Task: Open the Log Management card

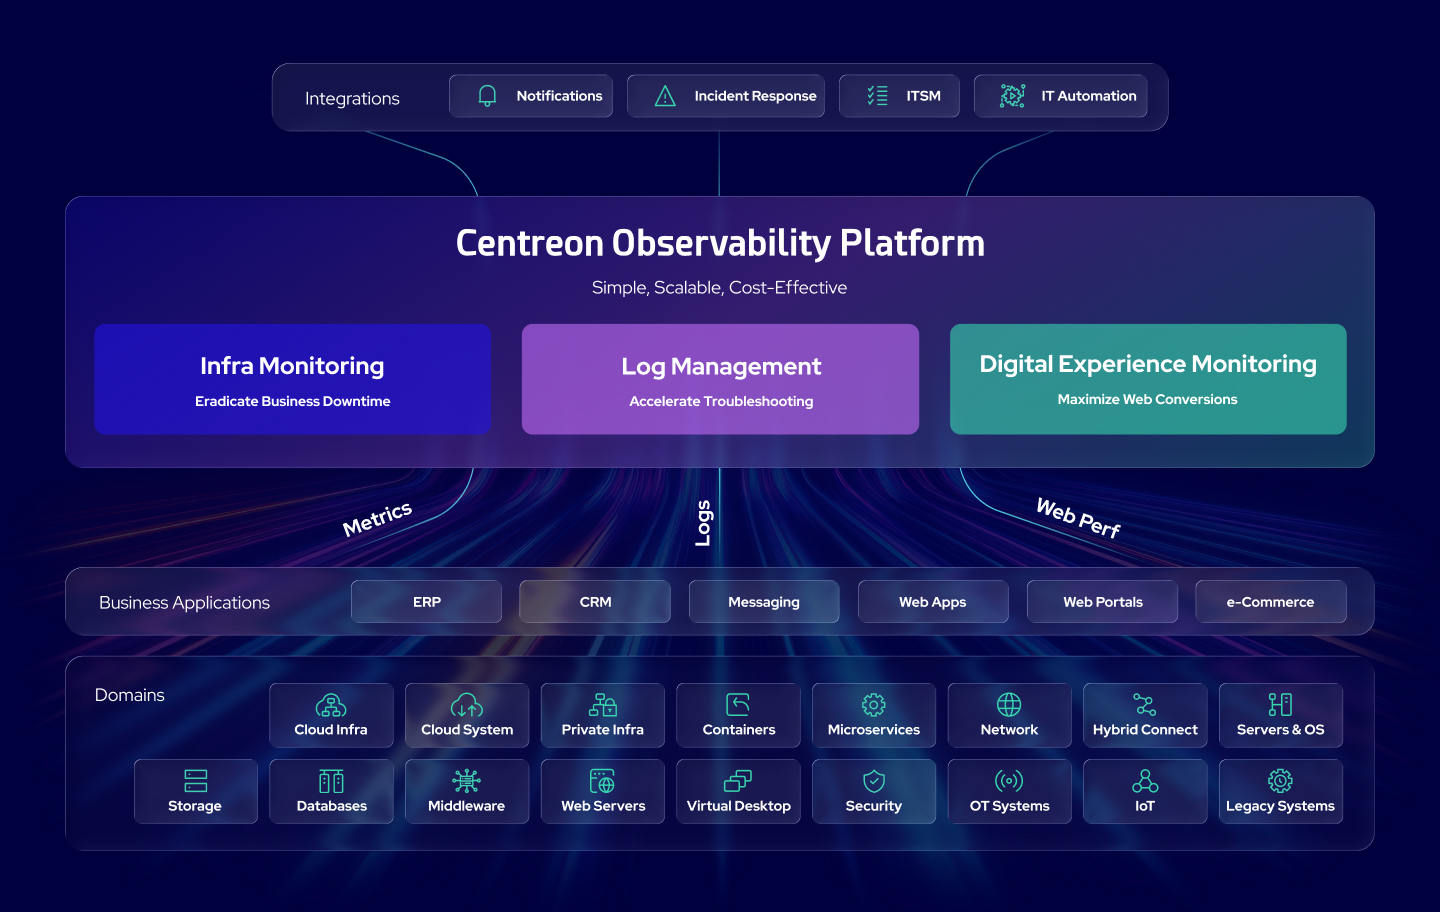Action: tap(720, 379)
